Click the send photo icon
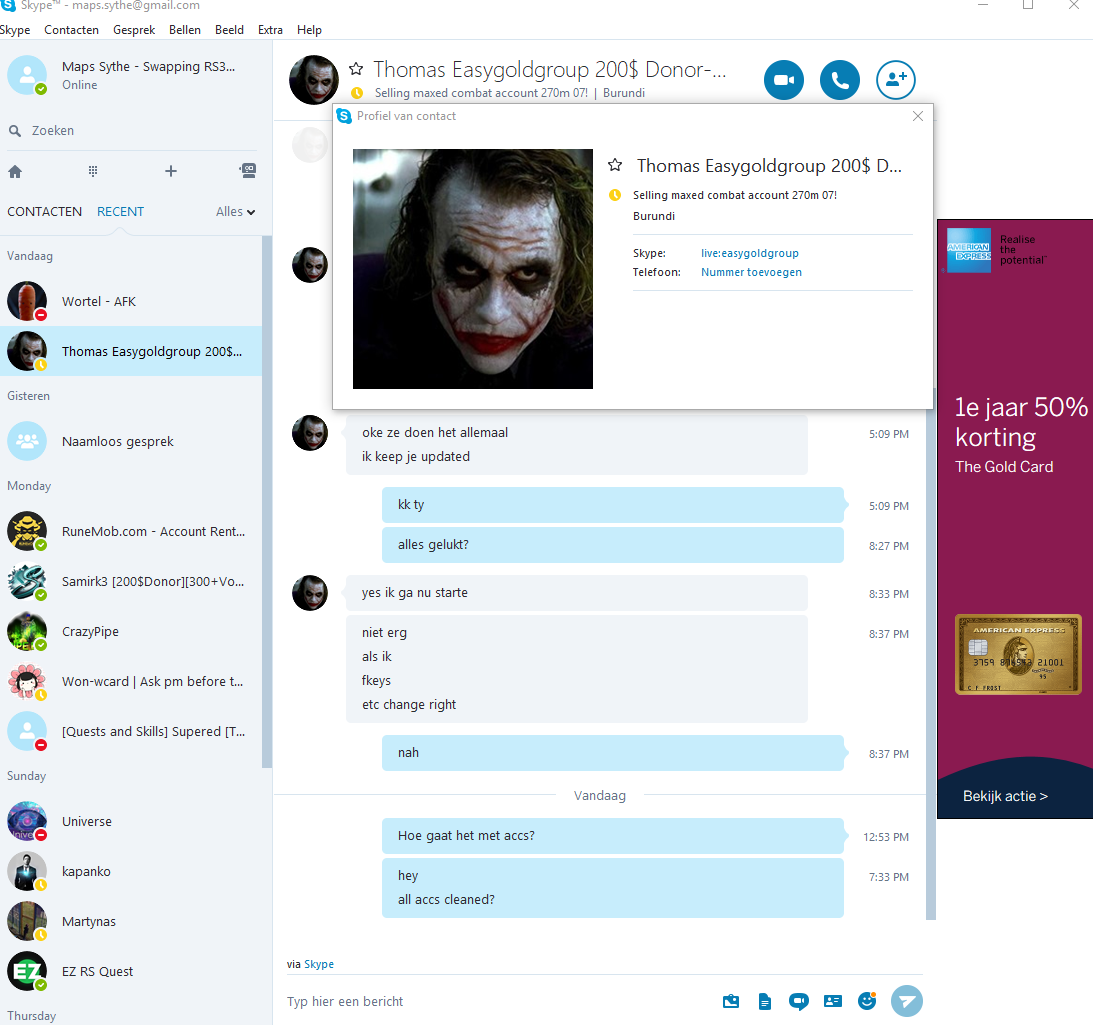The image size is (1093, 1025). point(731,1001)
